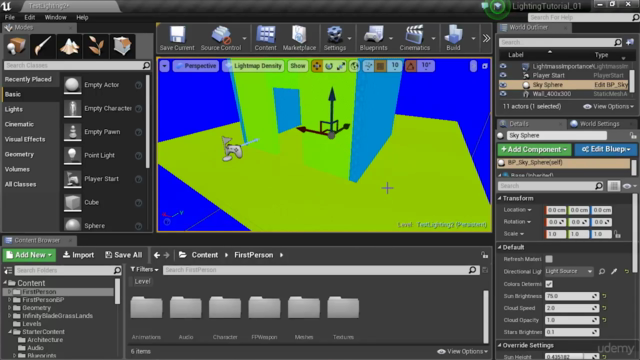Click the Search Classes input field
The image size is (640, 360).
77,65
